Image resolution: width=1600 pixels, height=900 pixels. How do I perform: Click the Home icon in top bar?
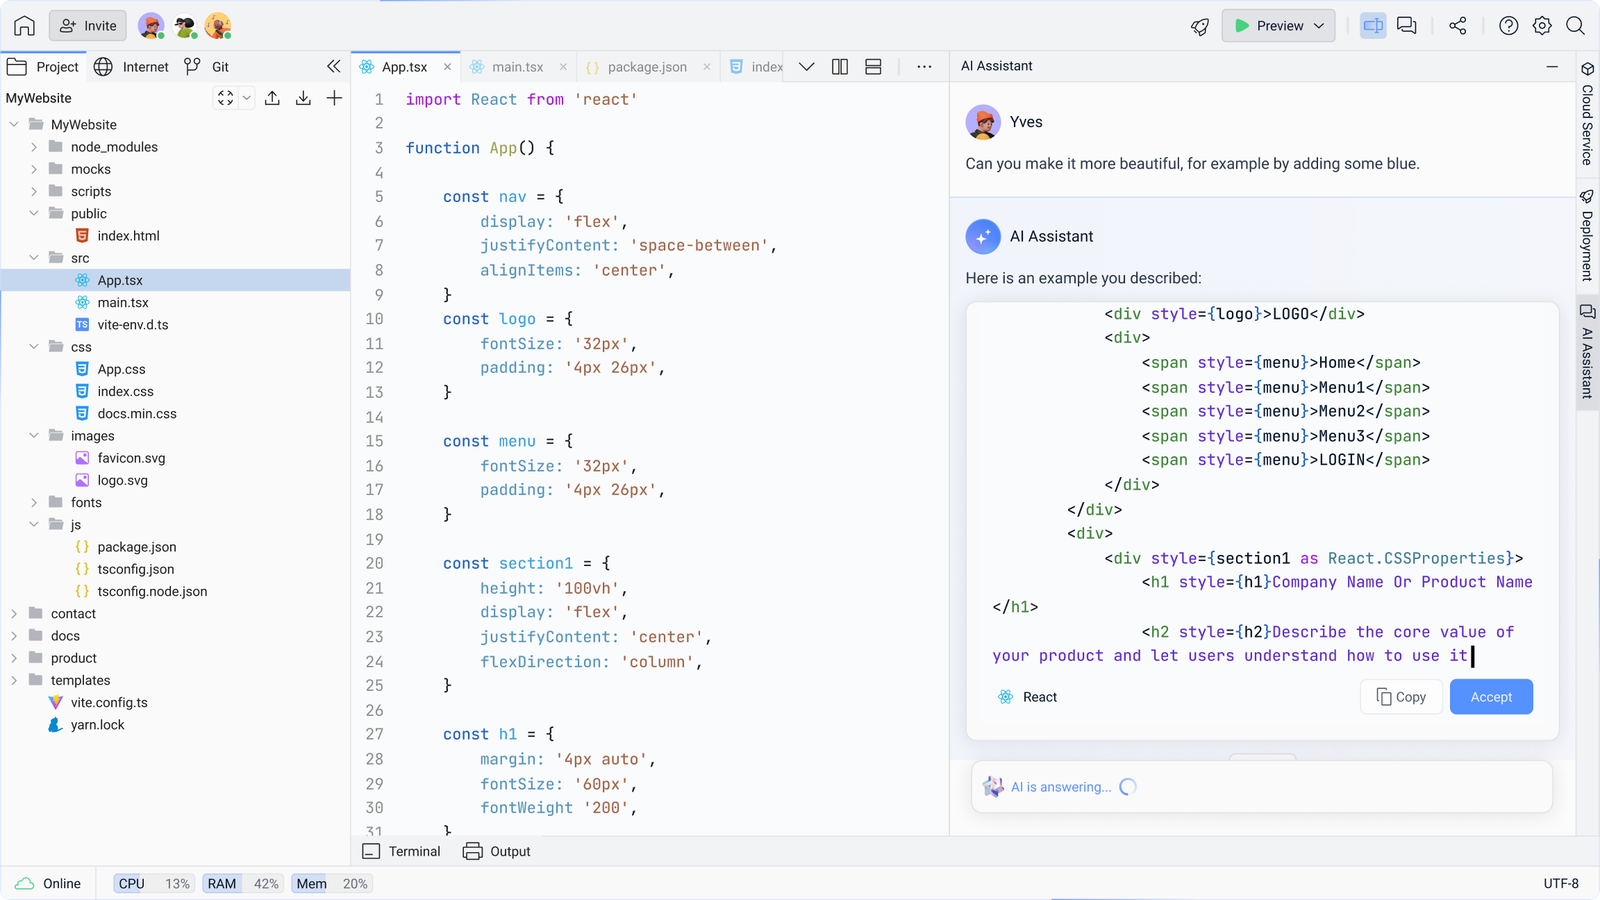tap(24, 26)
